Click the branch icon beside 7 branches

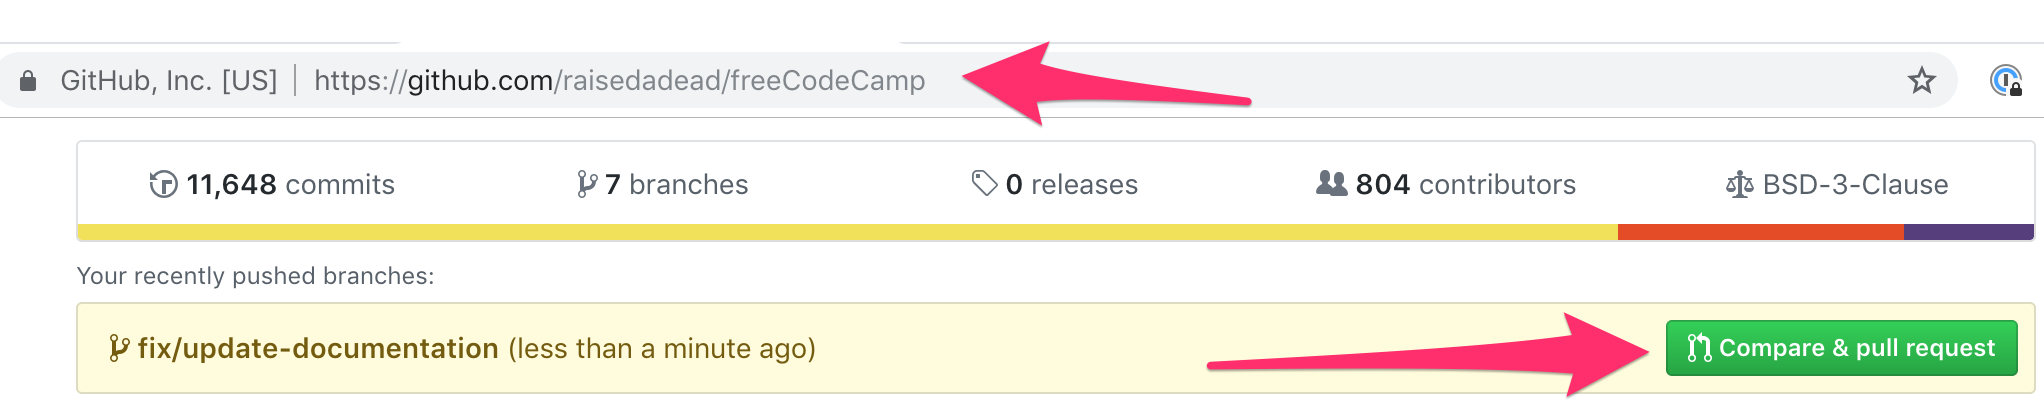[x=587, y=185]
